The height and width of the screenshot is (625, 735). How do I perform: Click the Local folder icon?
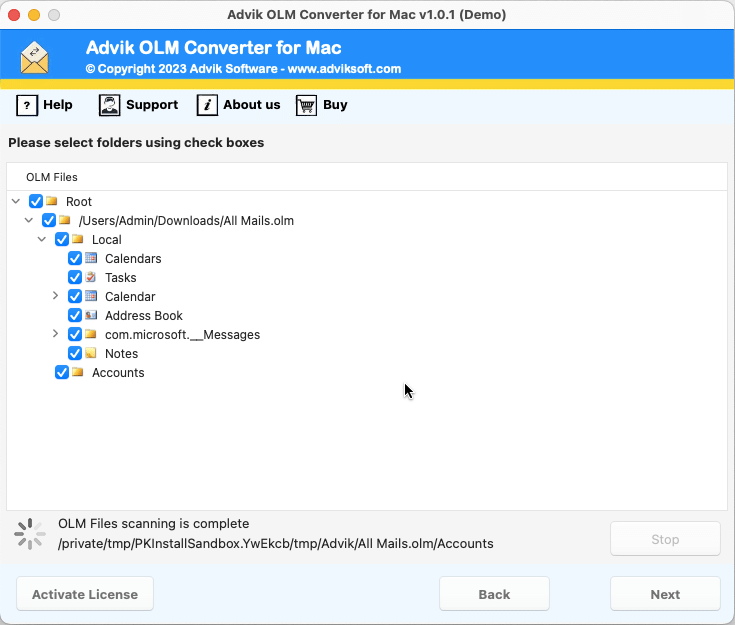click(x=78, y=240)
